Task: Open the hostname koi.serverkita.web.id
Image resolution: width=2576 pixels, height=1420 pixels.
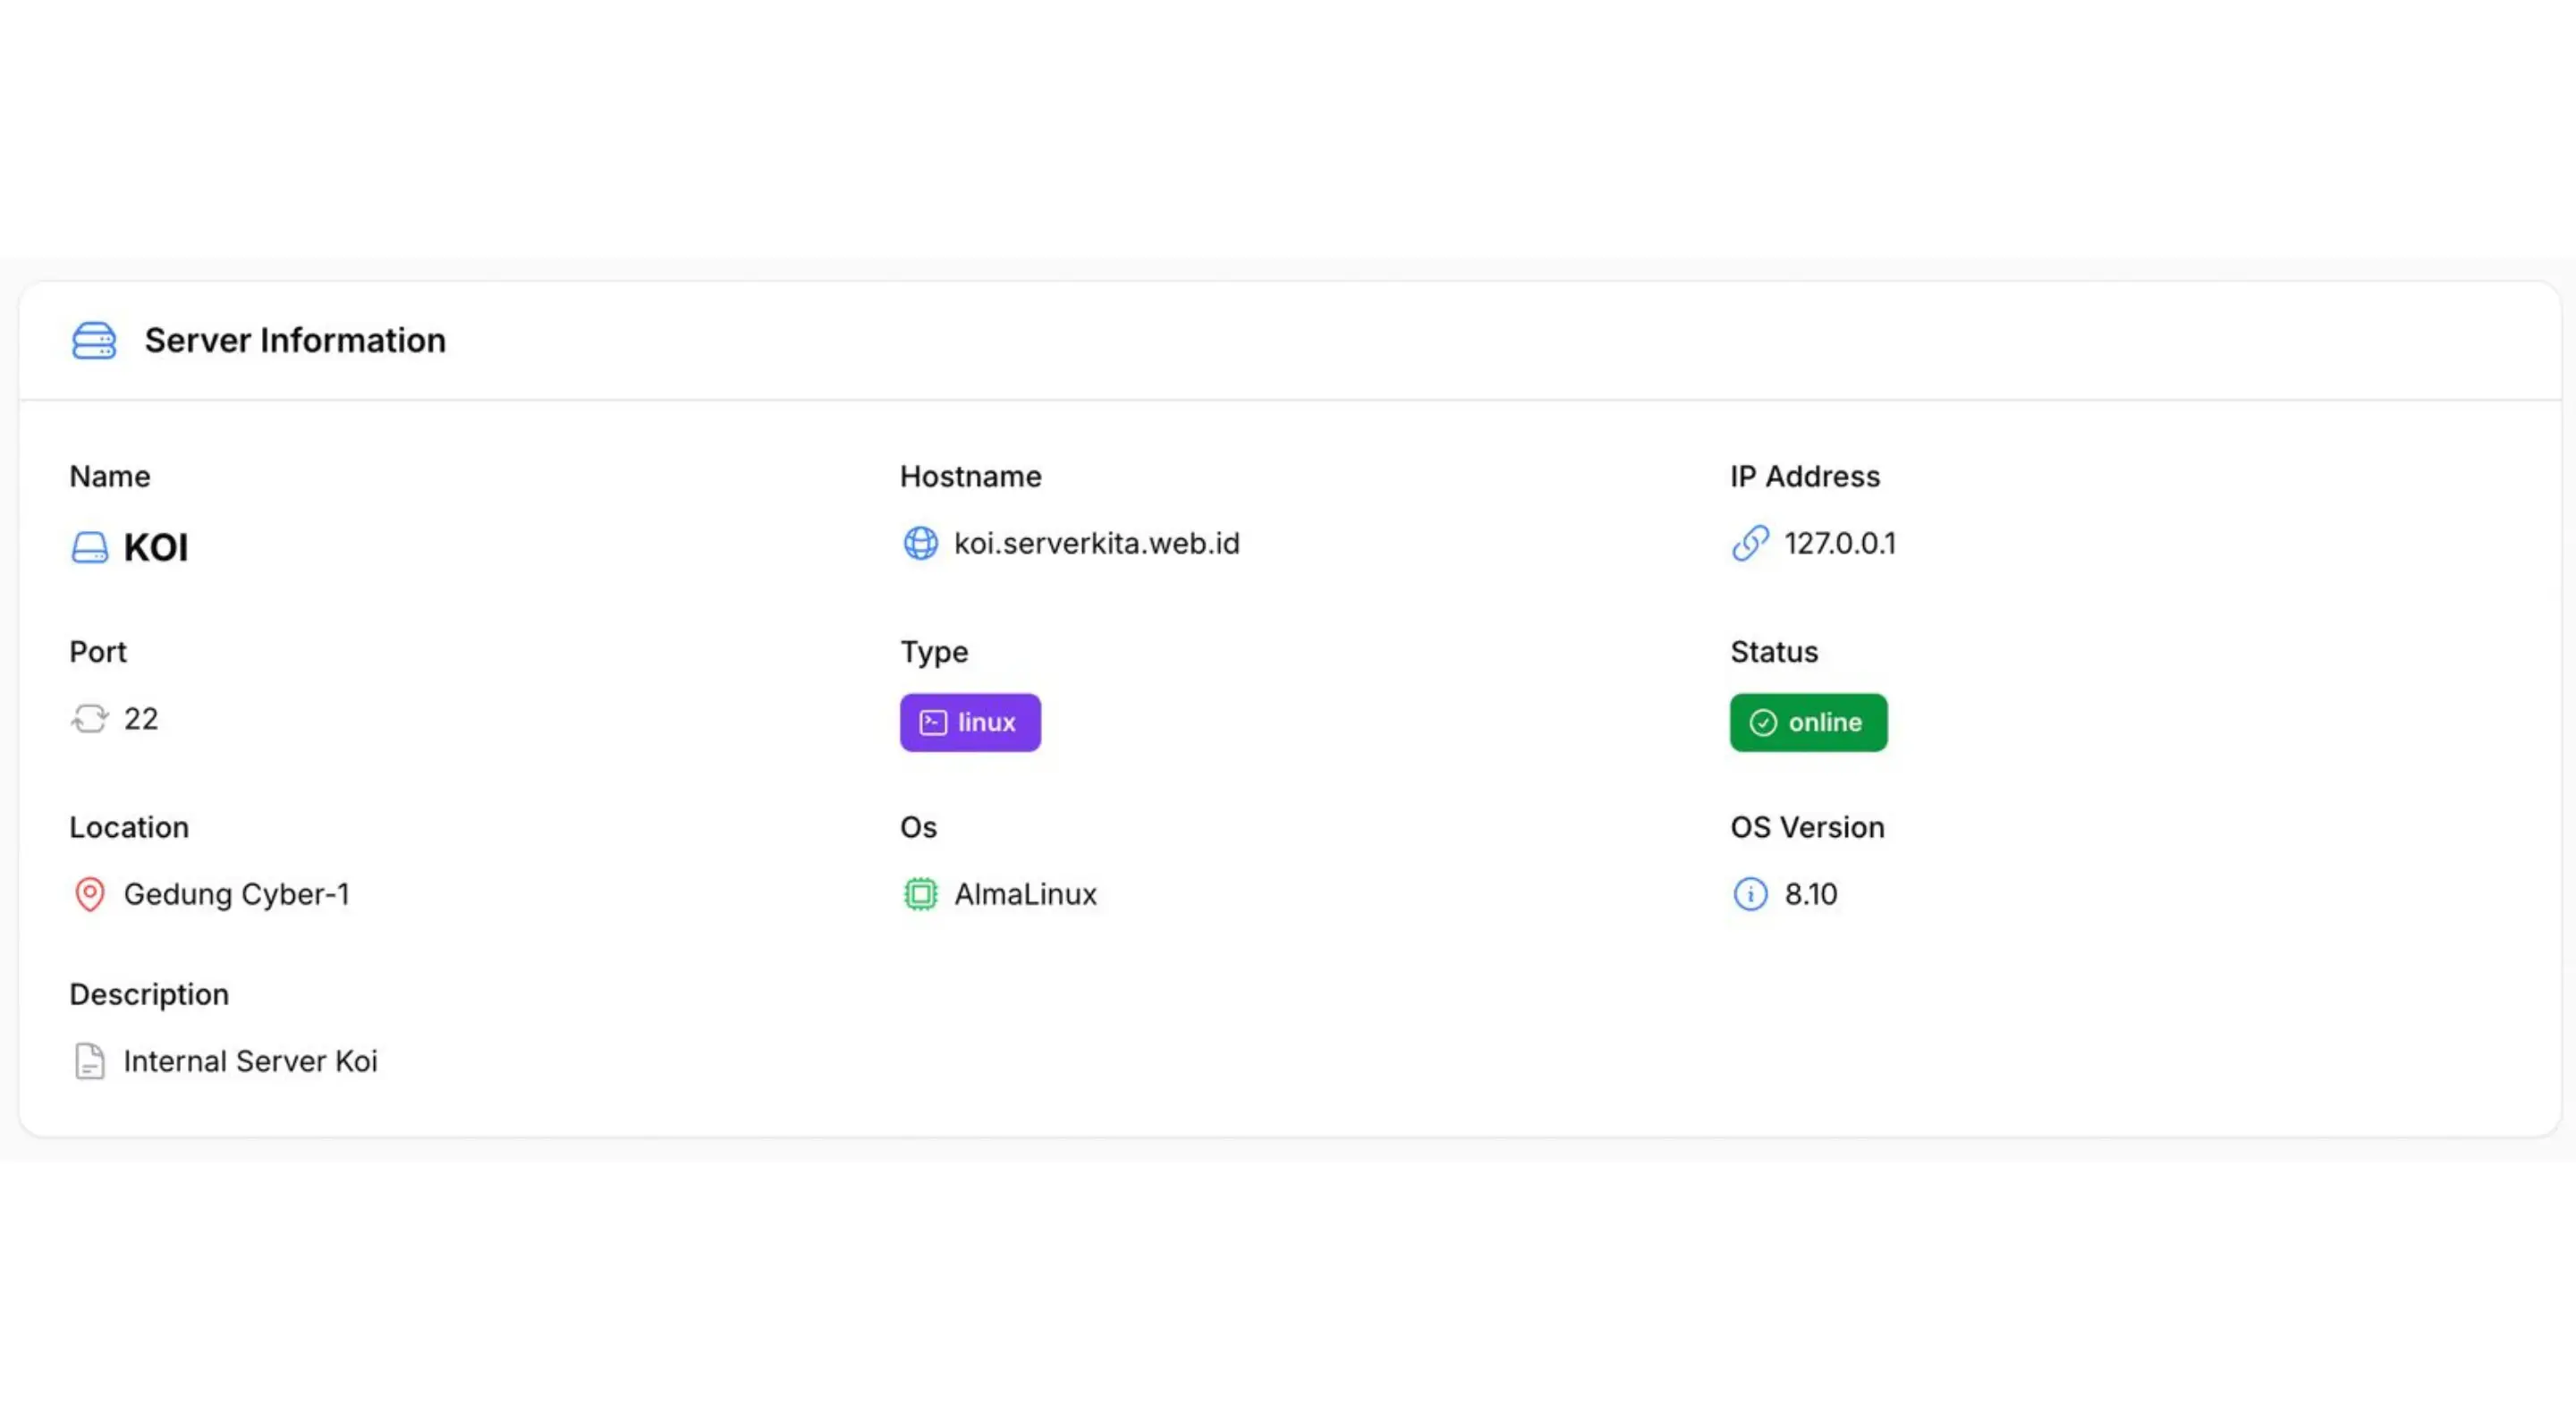Action: pyautogui.click(x=1097, y=543)
